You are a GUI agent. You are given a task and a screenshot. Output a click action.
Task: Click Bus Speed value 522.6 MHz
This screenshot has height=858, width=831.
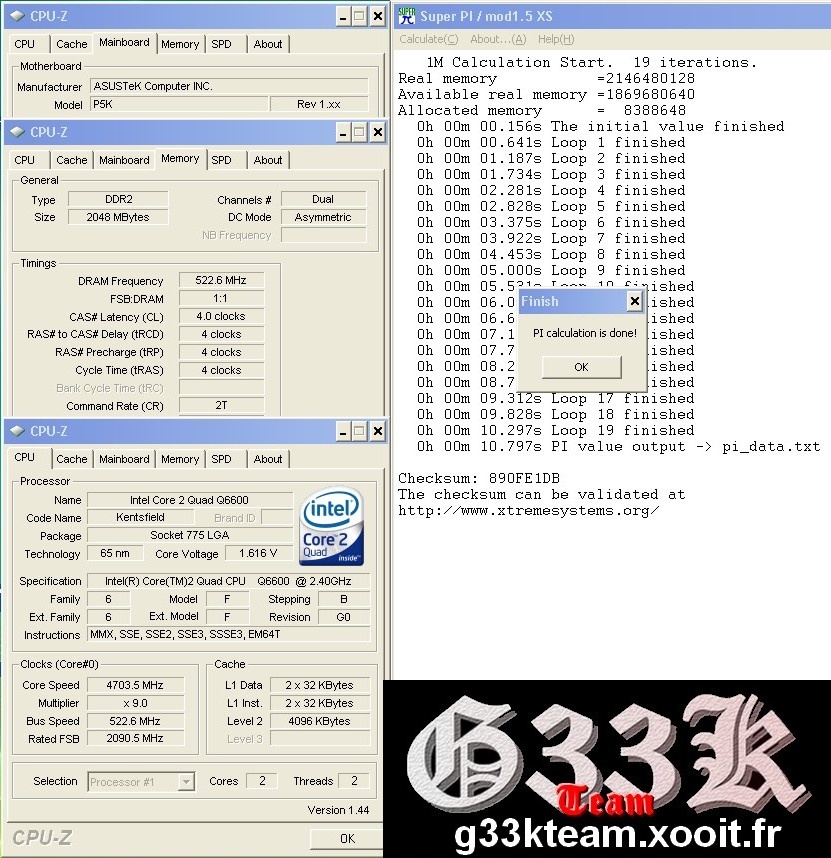point(135,721)
